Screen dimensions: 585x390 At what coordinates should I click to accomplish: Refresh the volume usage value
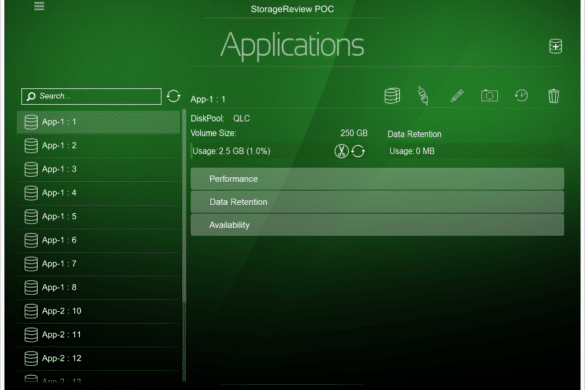tap(358, 151)
